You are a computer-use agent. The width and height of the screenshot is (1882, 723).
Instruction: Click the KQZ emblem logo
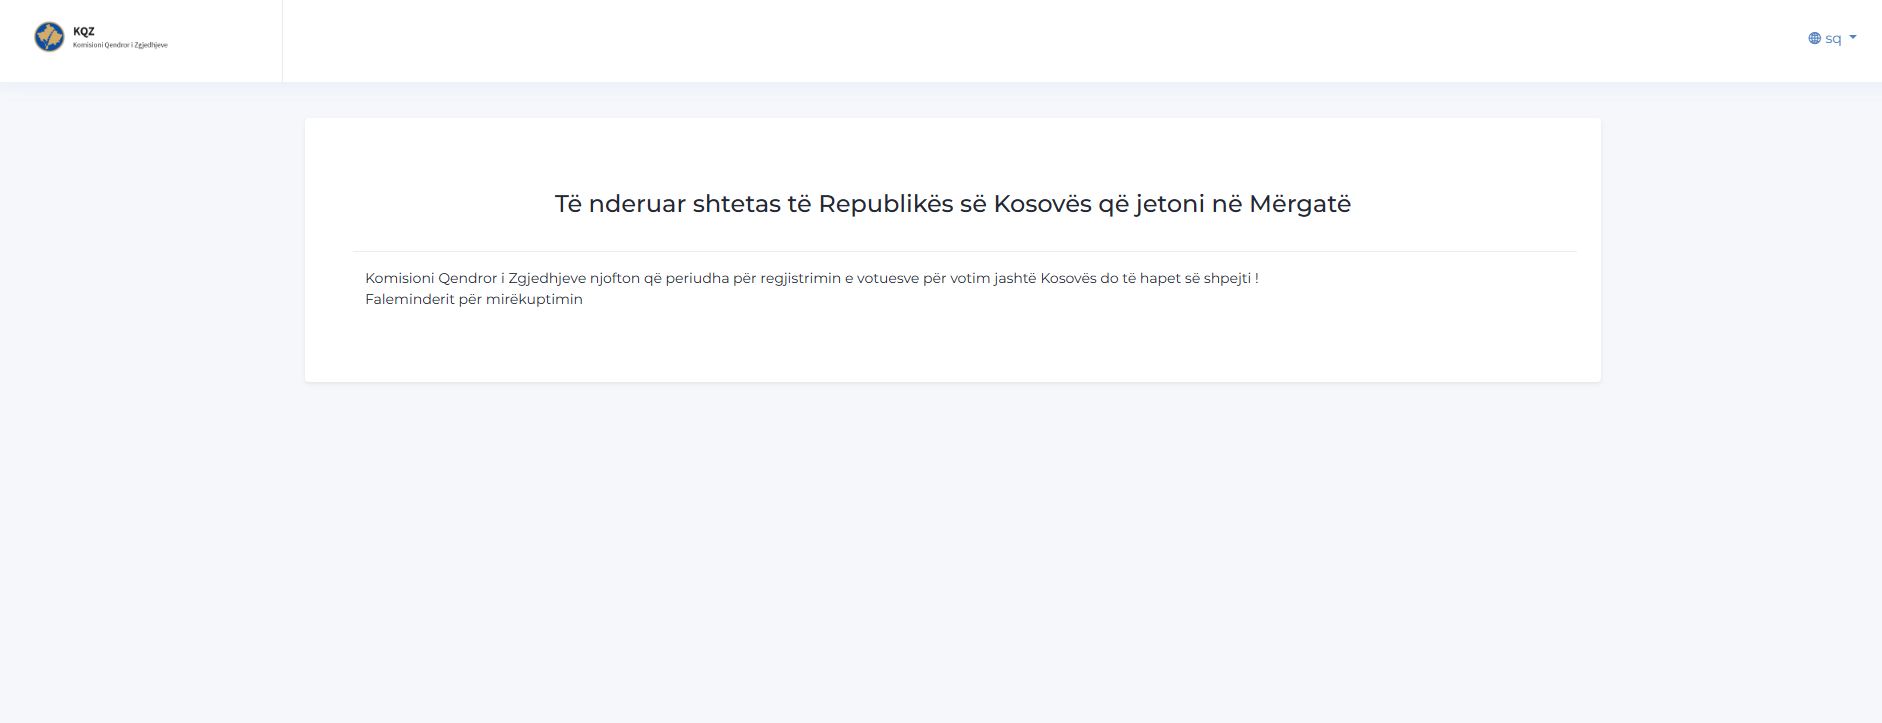click(49, 37)
